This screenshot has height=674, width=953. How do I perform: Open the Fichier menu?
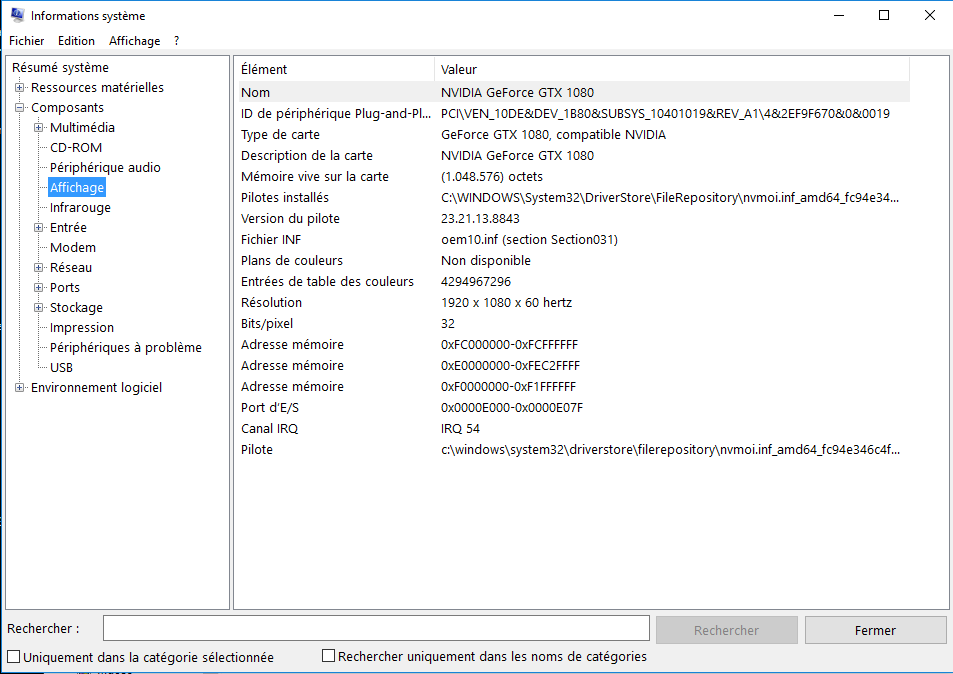click(x=27, y=41)
